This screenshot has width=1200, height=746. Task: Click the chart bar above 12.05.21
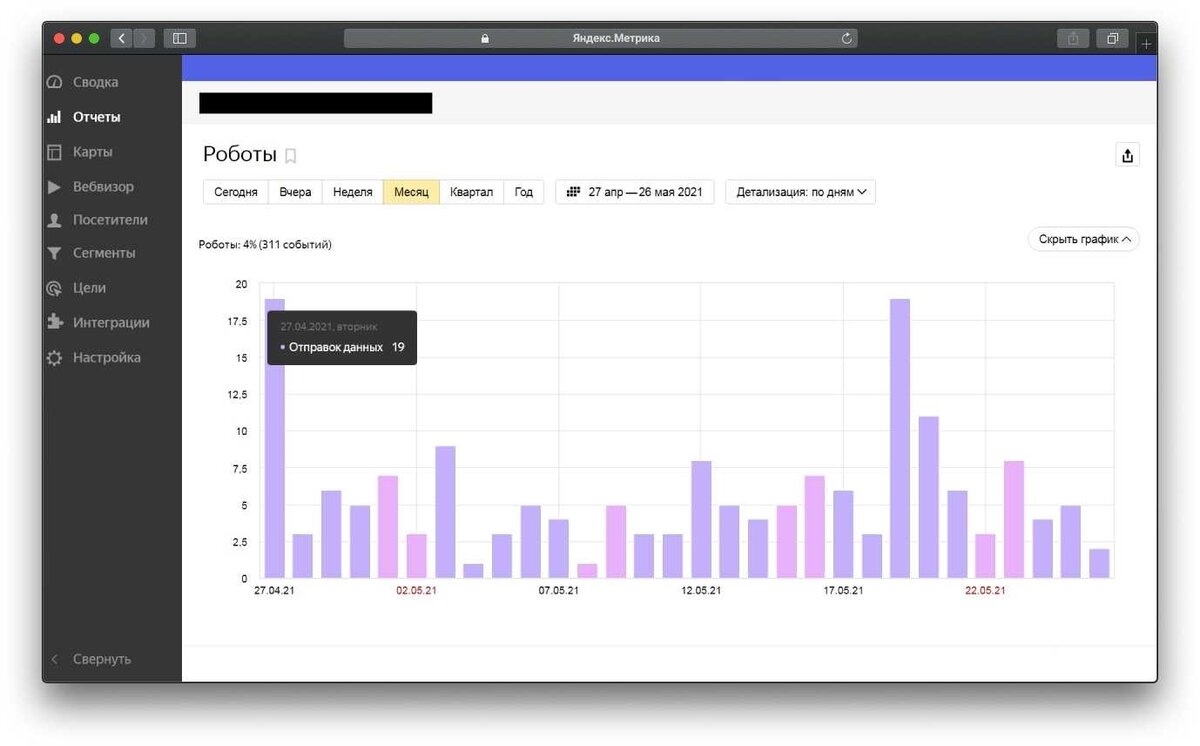(x=701, y=519)
